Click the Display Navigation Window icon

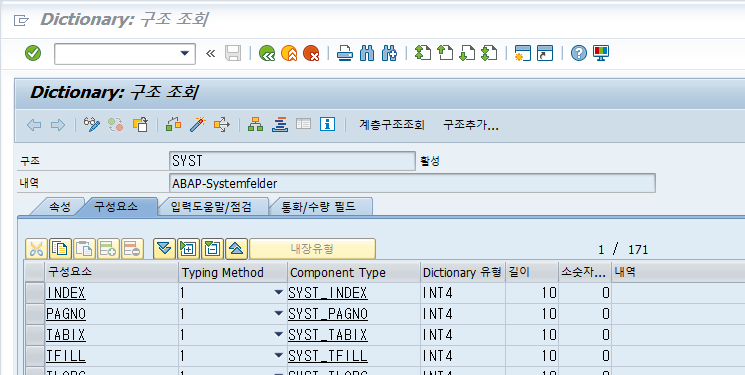tap(280, 125)
